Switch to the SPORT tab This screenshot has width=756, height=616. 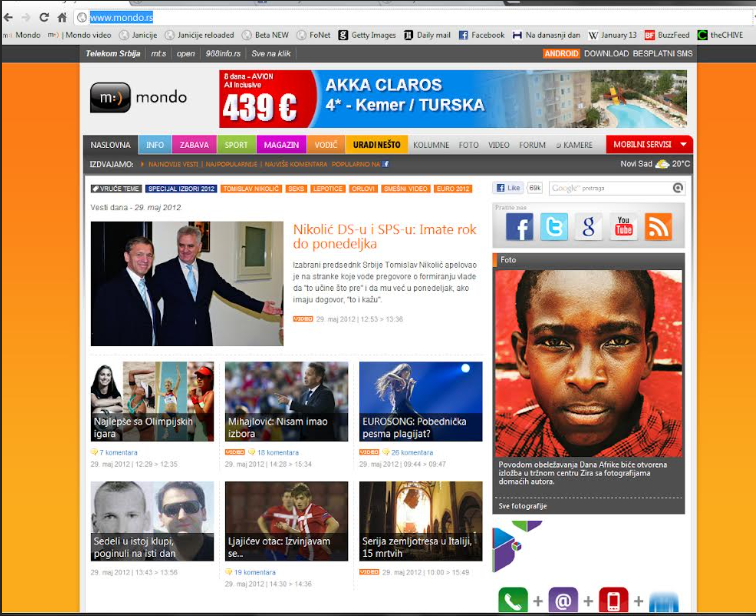(236, 145)
